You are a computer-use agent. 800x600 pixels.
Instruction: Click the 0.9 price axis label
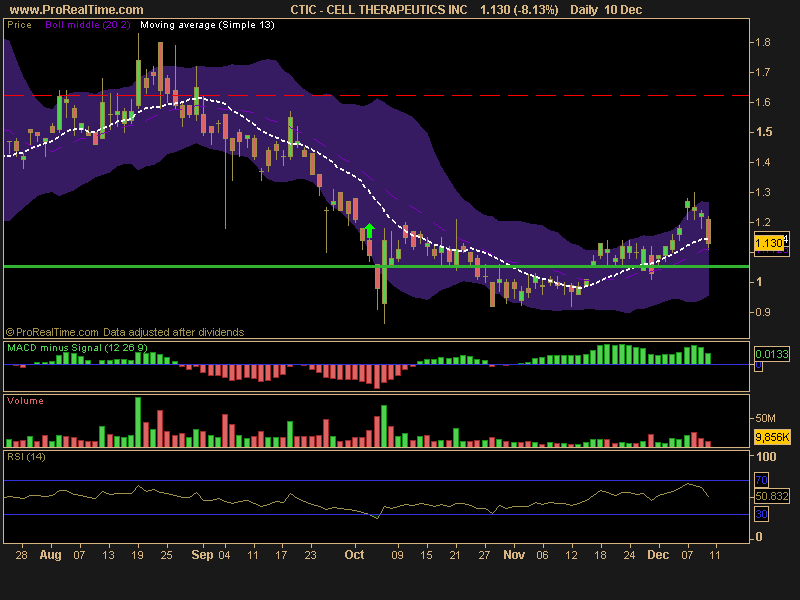pyautogui.click(x=763, y=312)
